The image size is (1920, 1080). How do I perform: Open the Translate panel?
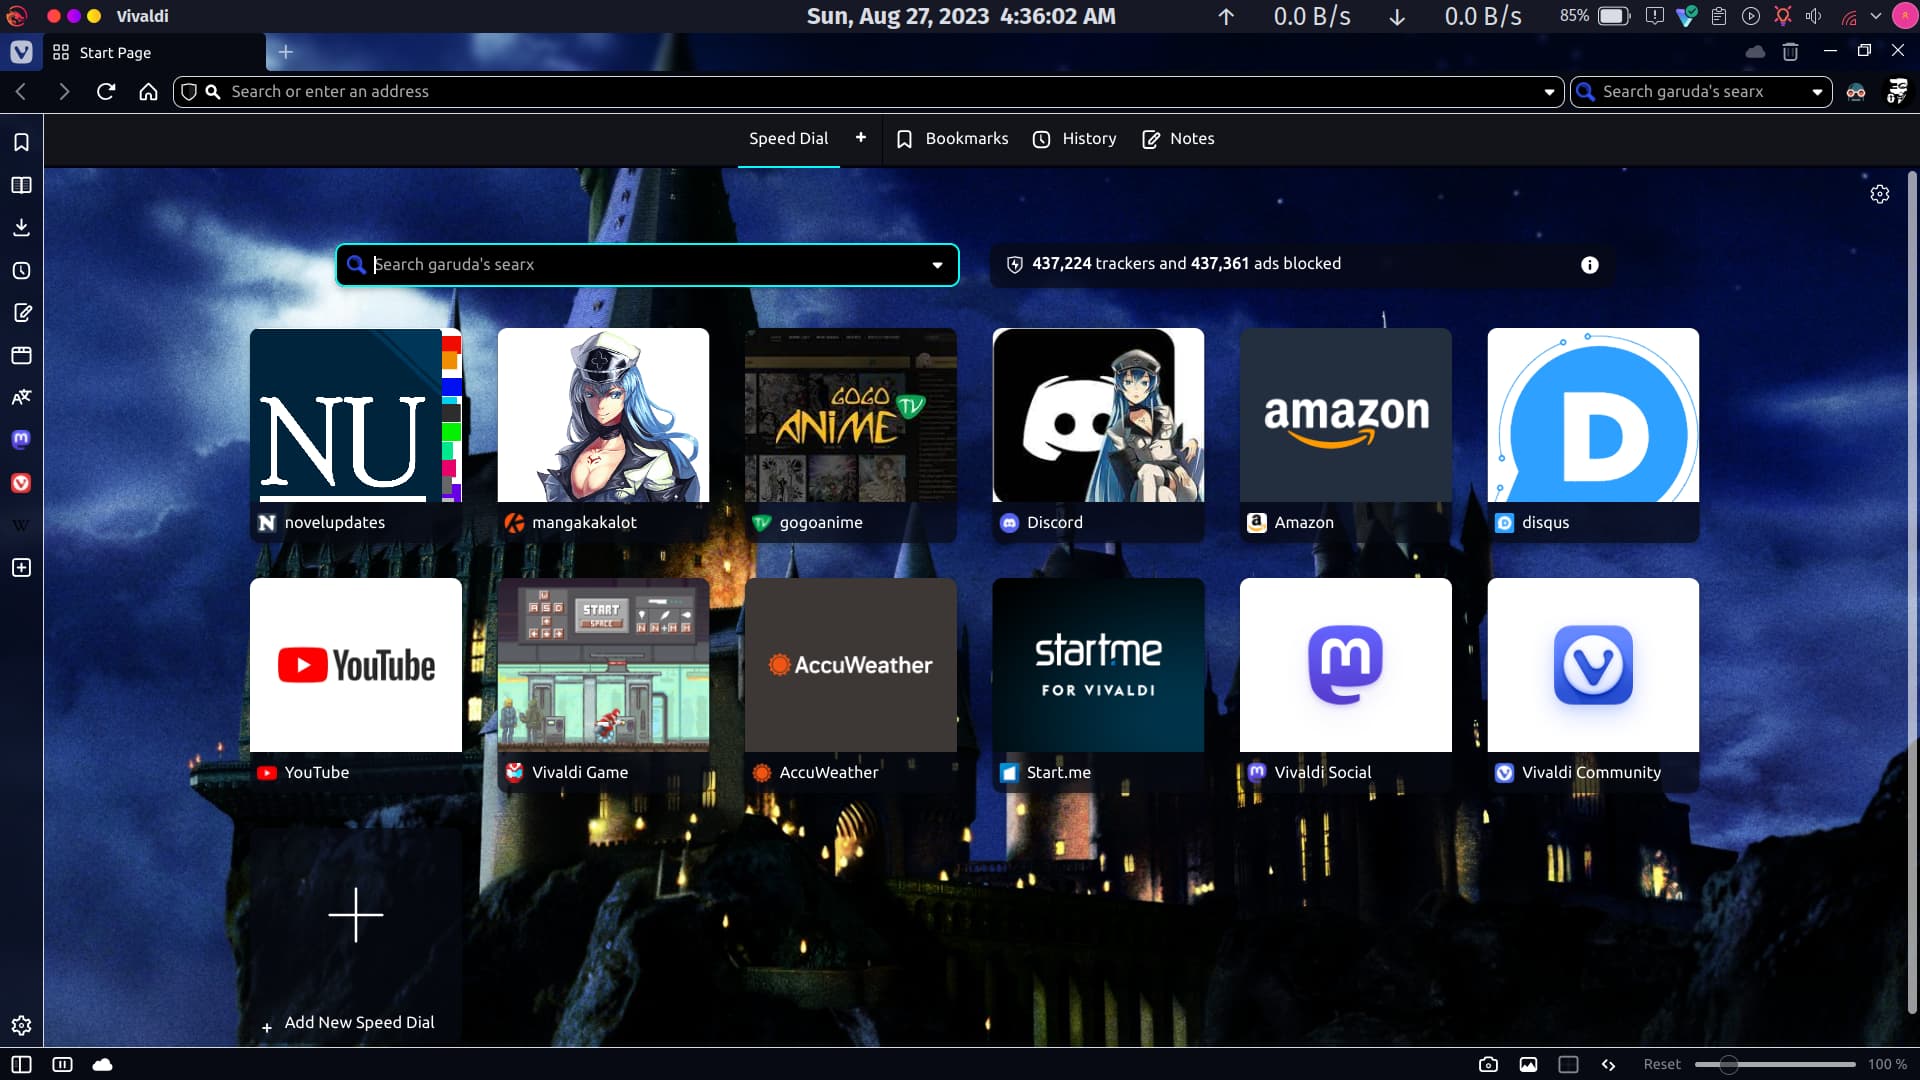pos(21,397)
